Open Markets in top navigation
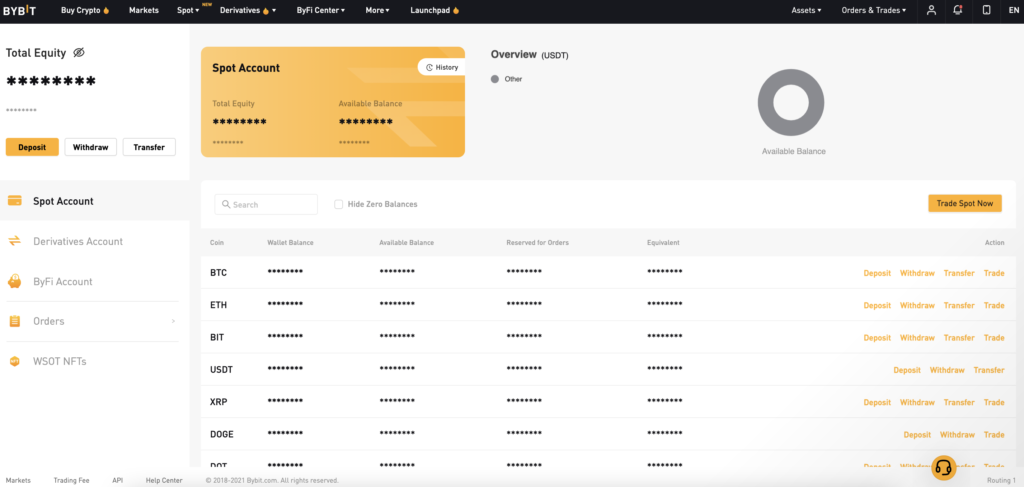The height and width of the screenshot is (487, 1024). (x=144, y=10)
